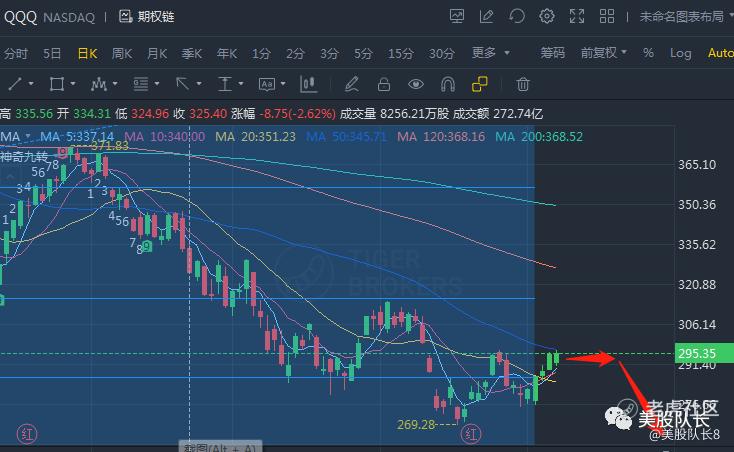Image resolution: width=734 pixels, height=452 pixels.
Task: Switch to 5分 five-minute interval
Action: tap(363, 53)
